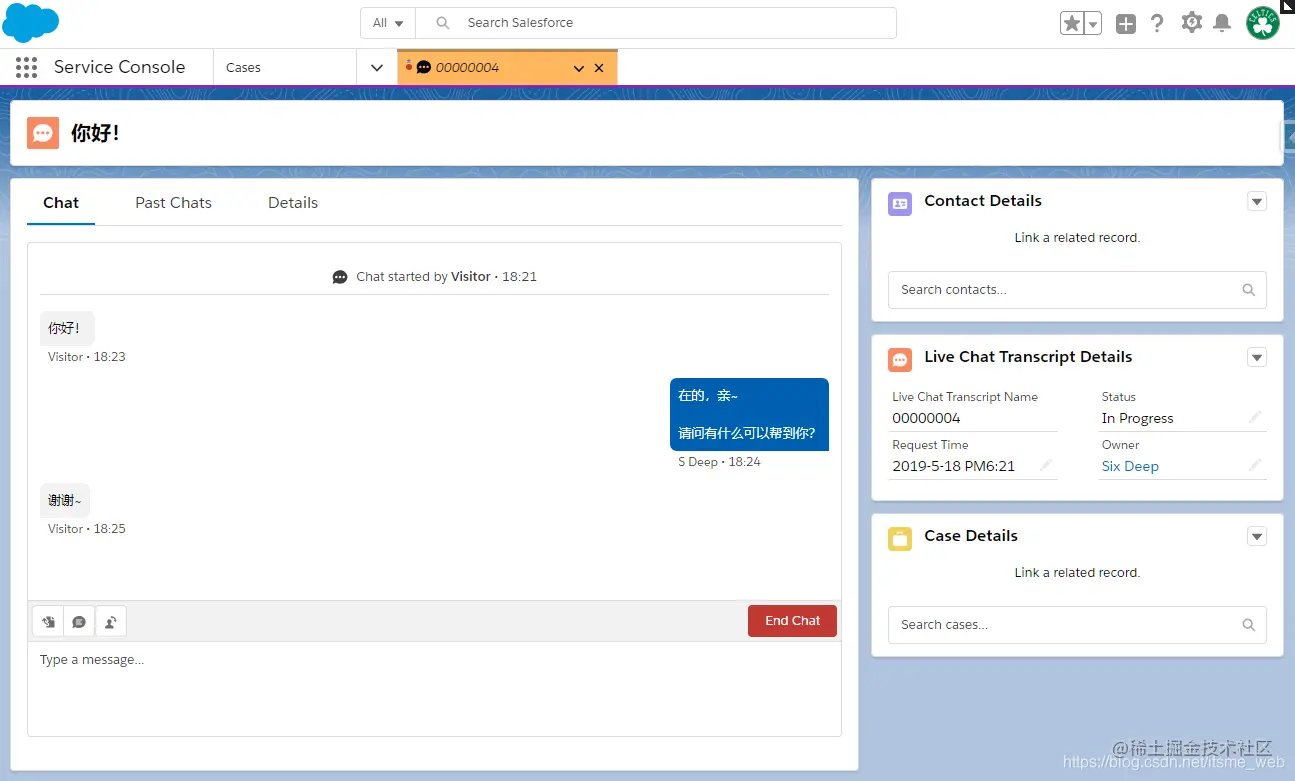This screenshot has width=1295, height=781.
Task: Click the Contact Details card icon
Action: 900,204
